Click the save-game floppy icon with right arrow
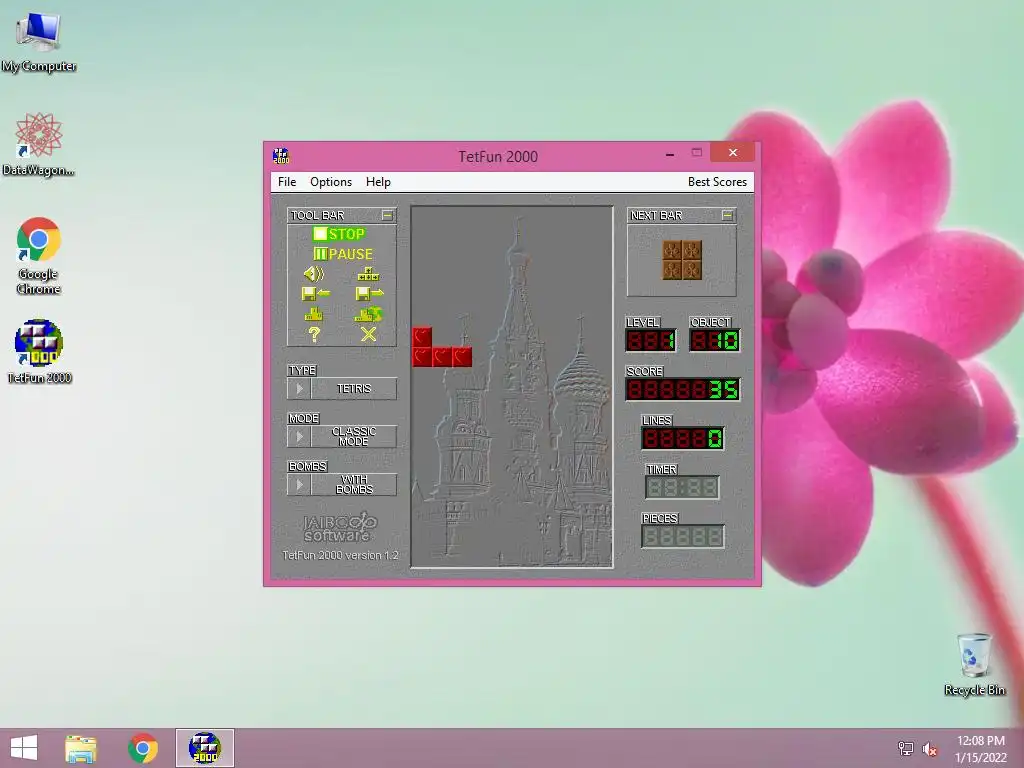The width and height of the screenshot is (1024, 768). 369,294
